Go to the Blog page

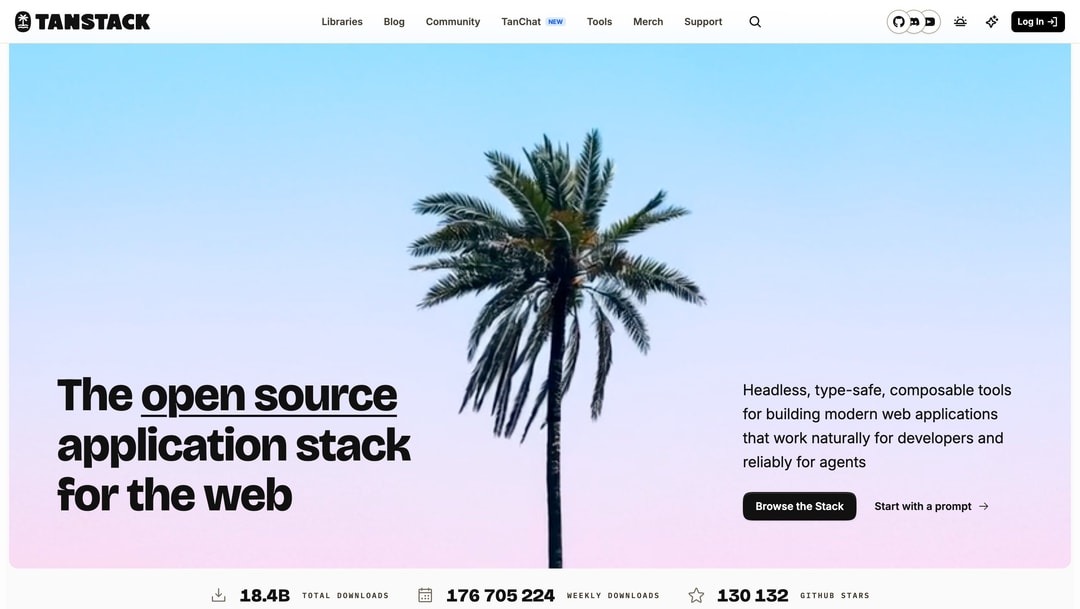click(x=394, y=22)
